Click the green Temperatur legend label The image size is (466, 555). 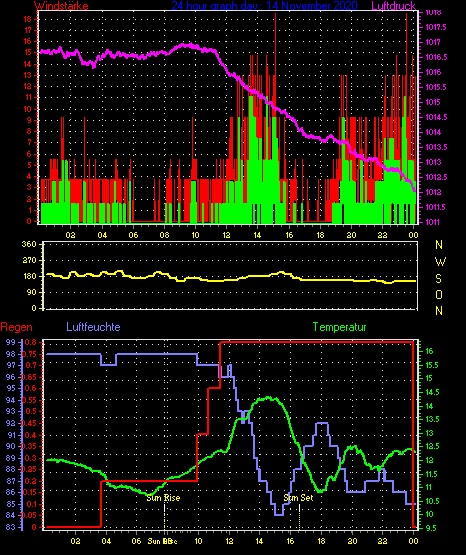[339, 327]
